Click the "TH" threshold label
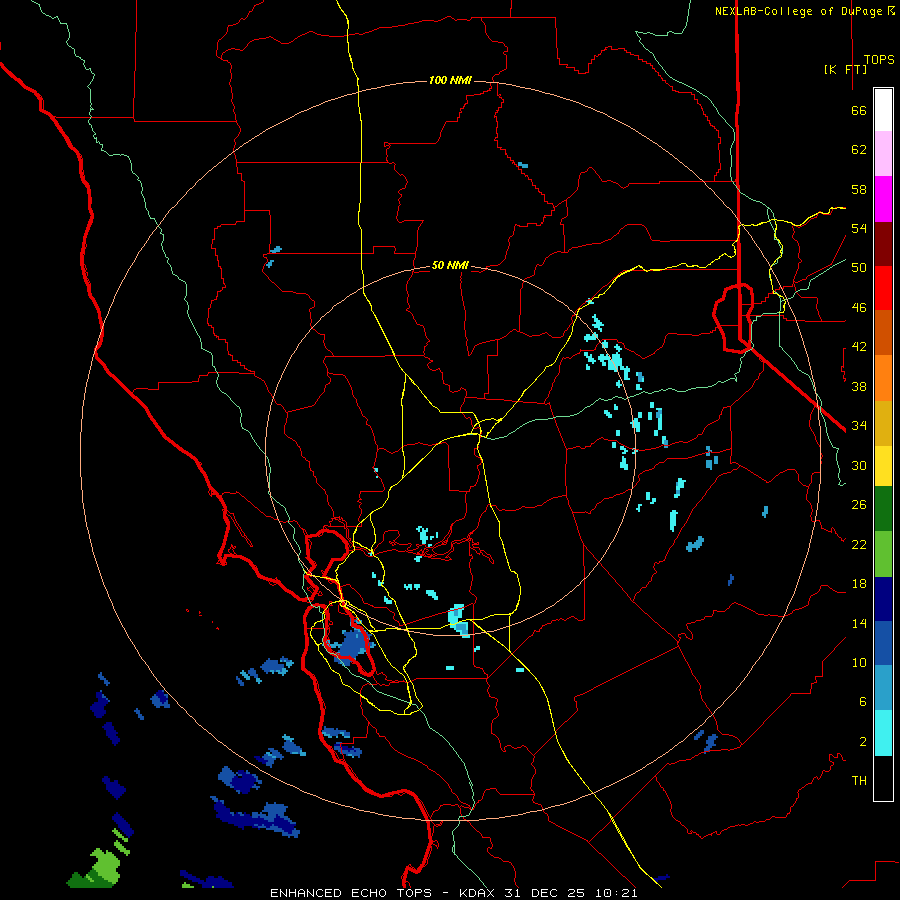Image resolution: width=900 pixels, height=900 pixels. click(x=859, y=781)
